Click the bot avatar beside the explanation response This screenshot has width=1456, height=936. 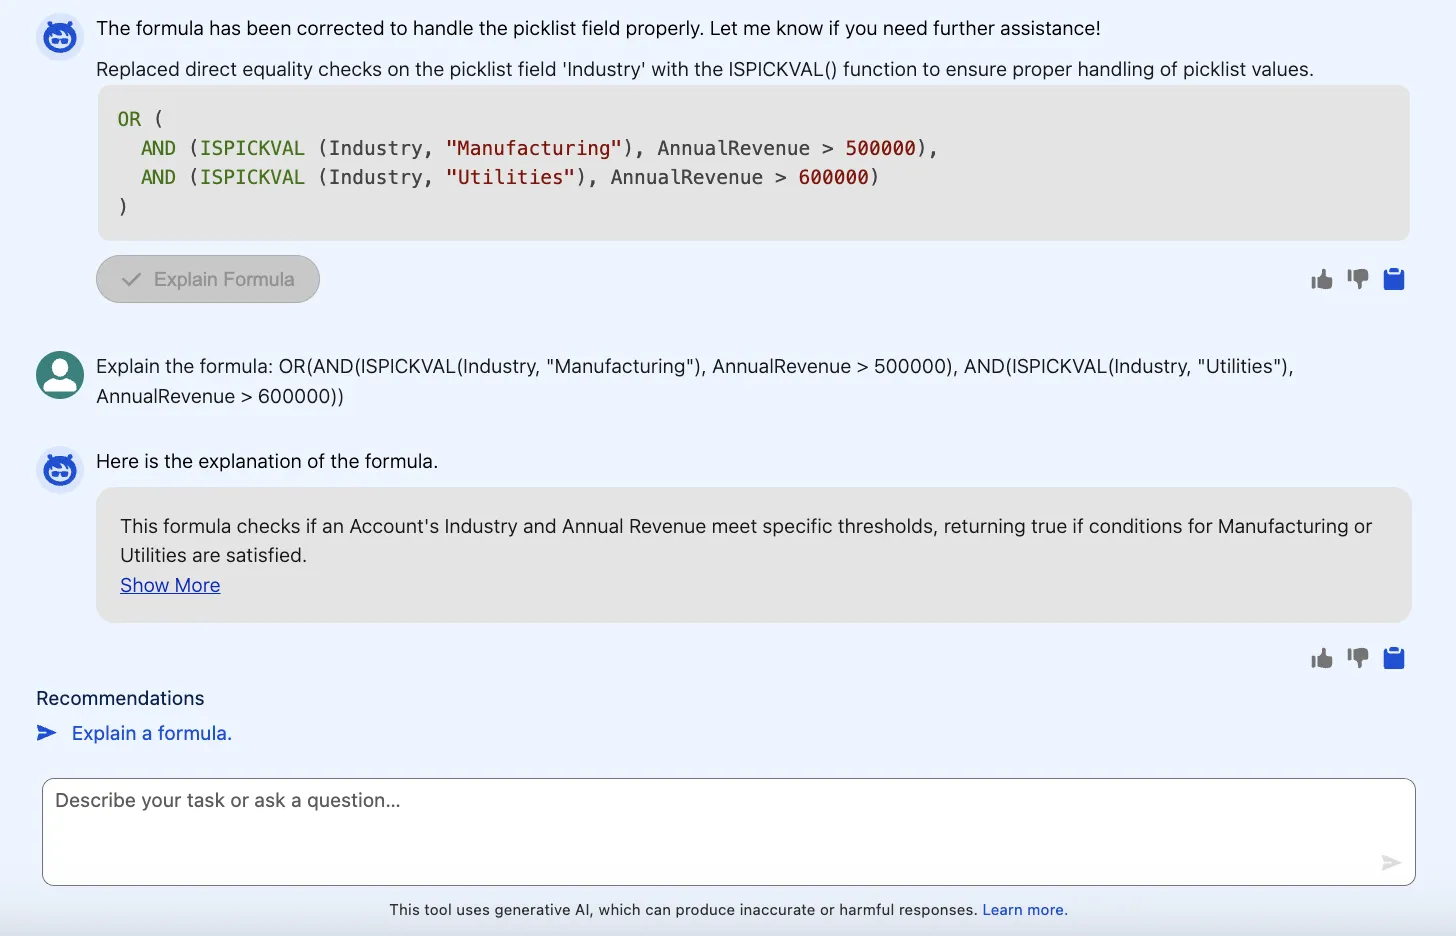click(x=60, y=469)
